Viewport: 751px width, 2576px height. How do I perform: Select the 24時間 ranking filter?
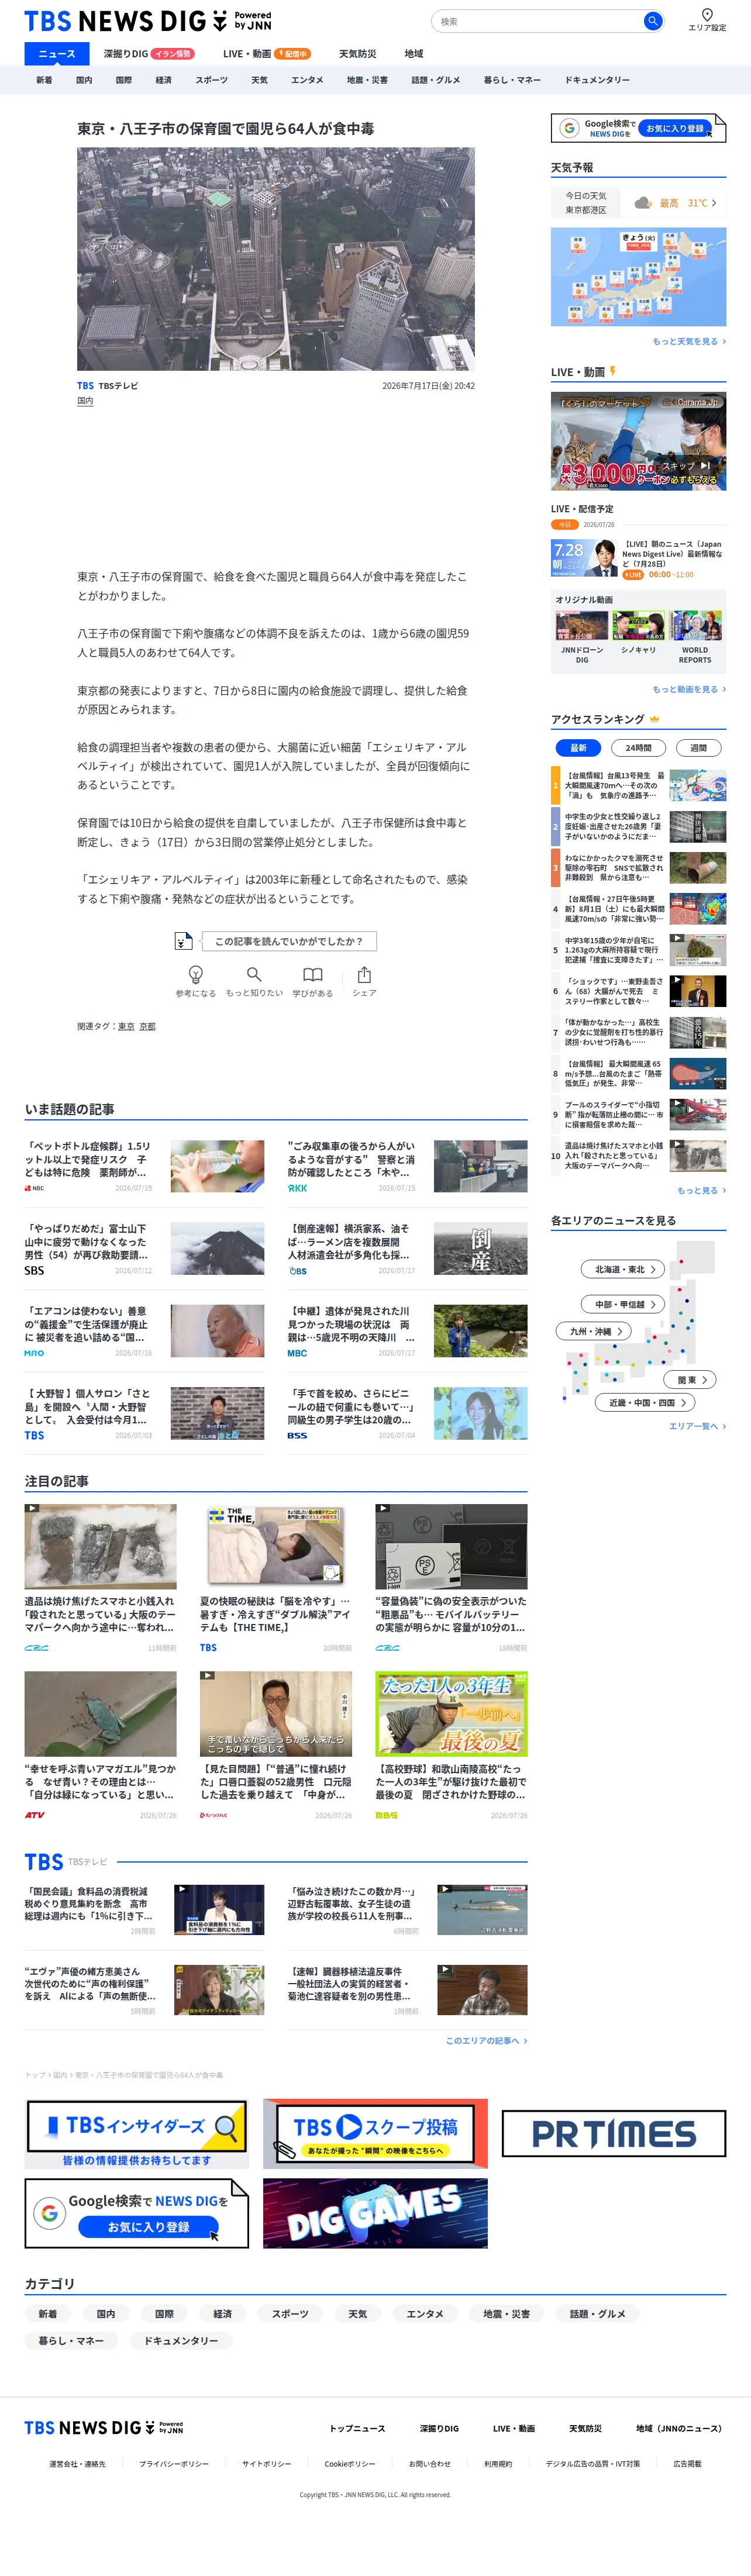(638, 747)
